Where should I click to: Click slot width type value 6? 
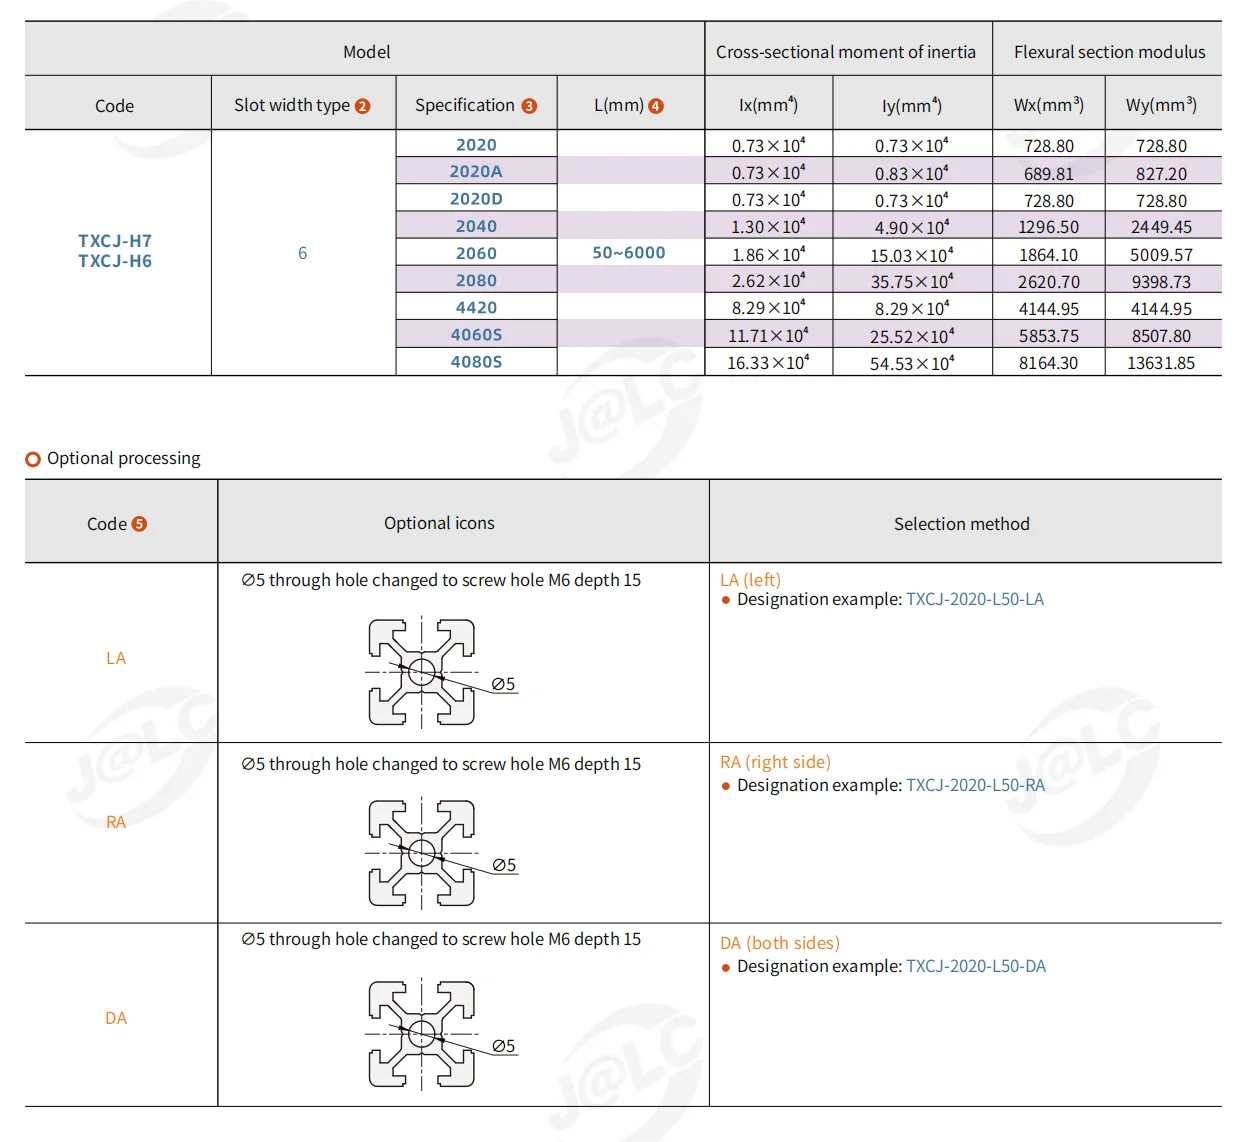(x=302, y=253)
